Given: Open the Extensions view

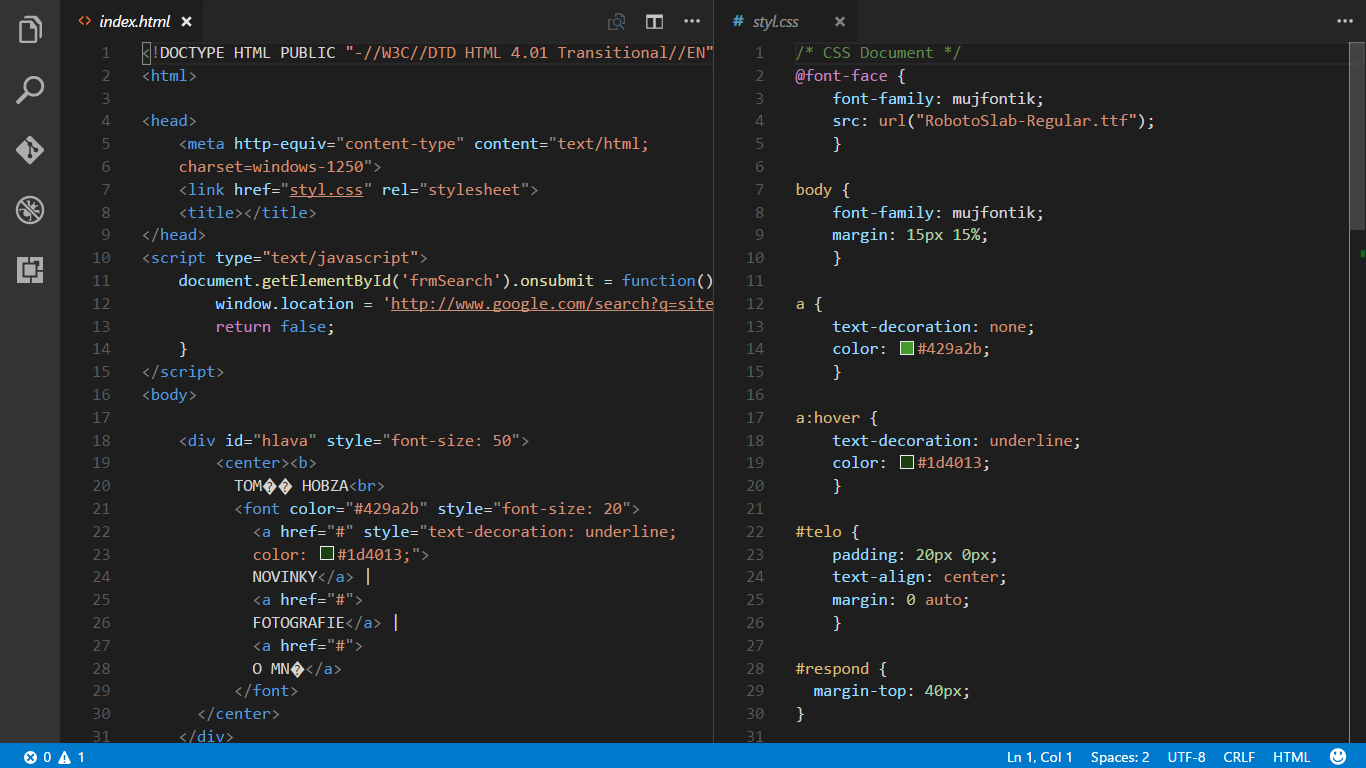Looking at the screenshot, I should pos(30,270).
